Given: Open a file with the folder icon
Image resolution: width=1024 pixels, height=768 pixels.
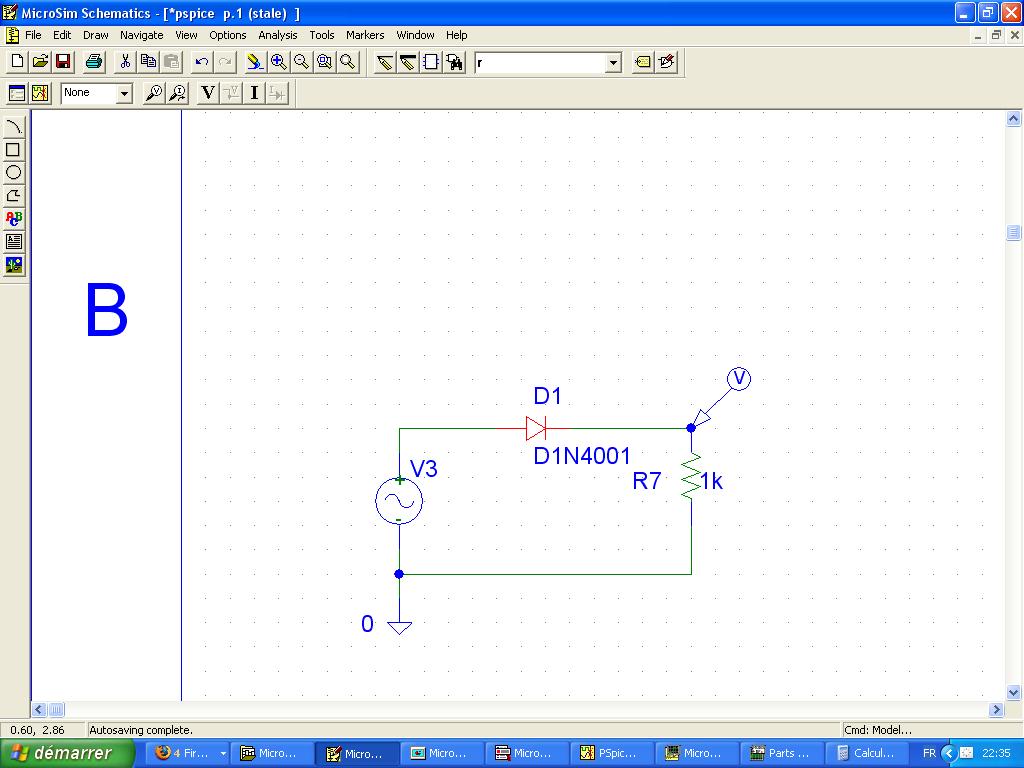Looking at the screenshot, I should coord(40,62).
